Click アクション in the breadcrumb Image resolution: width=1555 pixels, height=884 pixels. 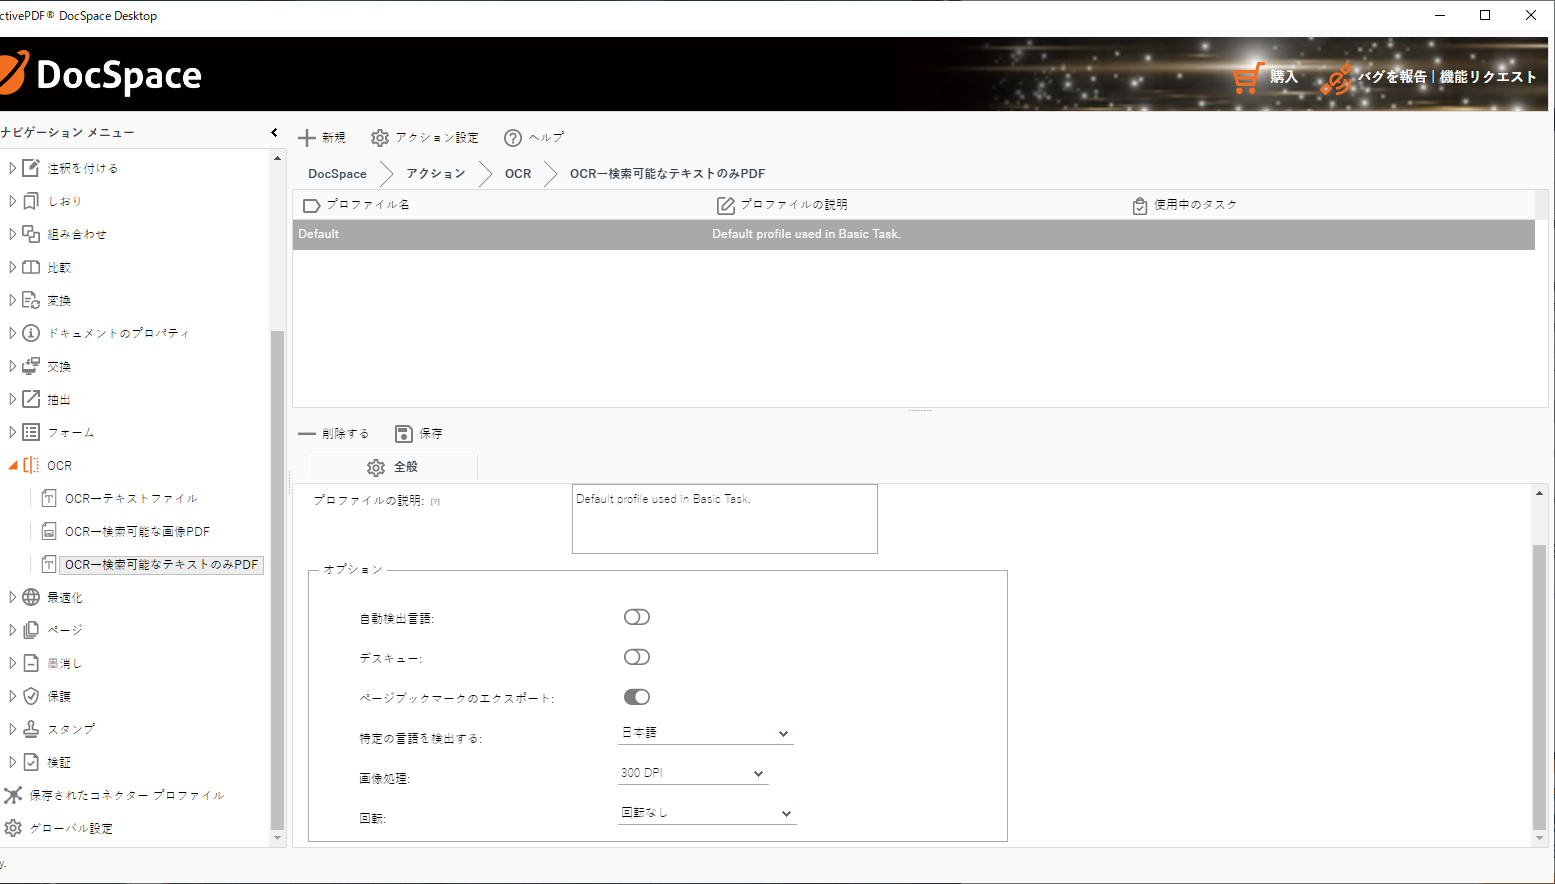(x=436, y=174)
